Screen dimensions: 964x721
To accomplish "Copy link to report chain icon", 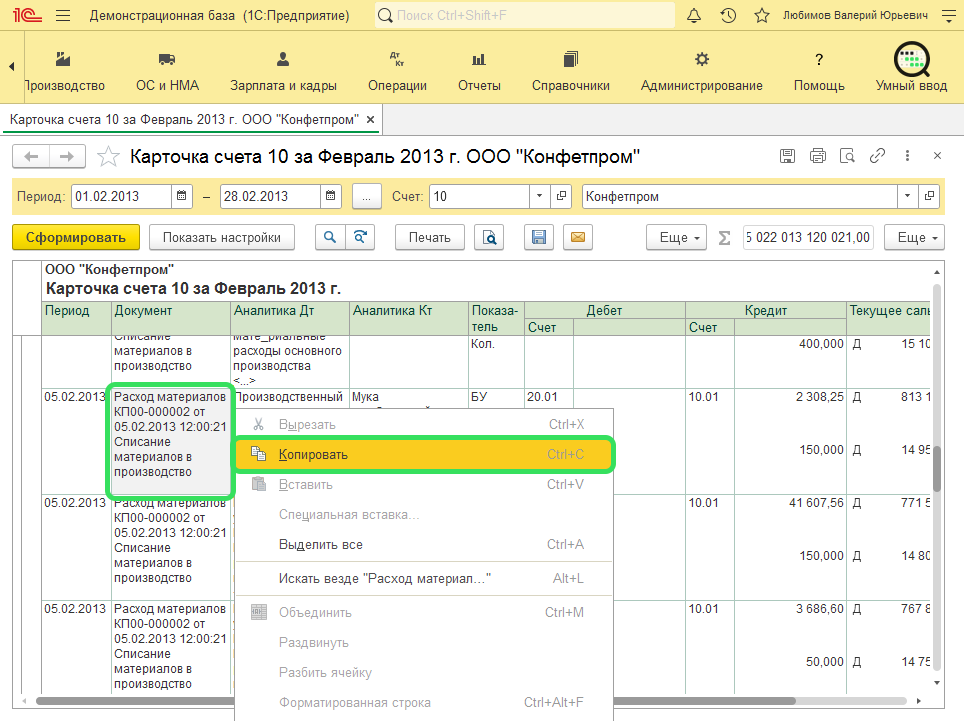I will click(877, 156).
